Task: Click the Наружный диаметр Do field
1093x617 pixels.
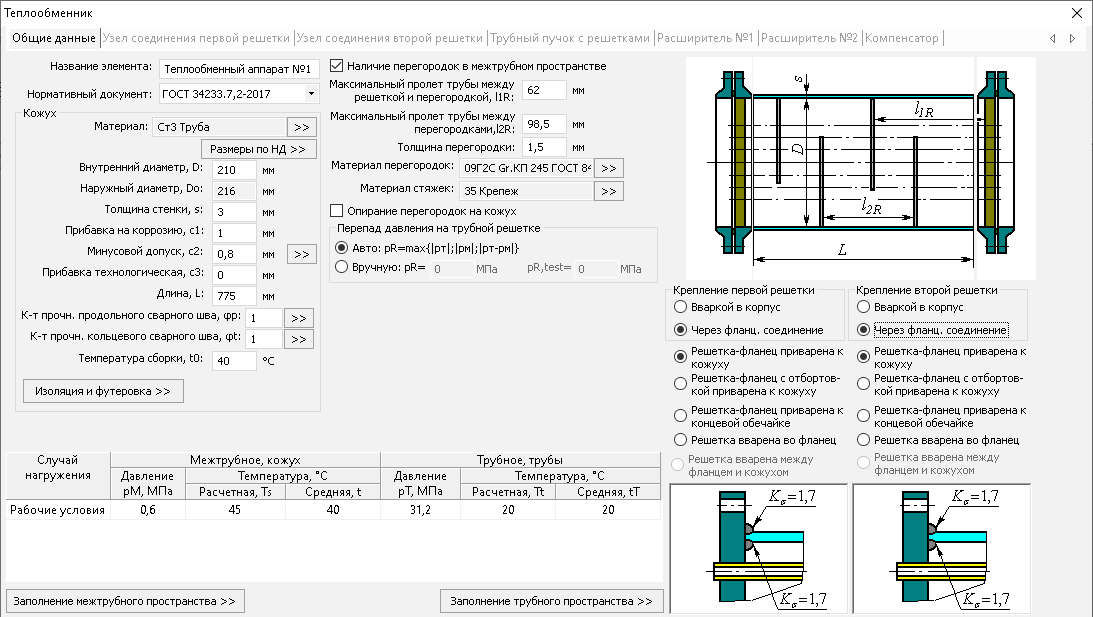Action: click(x=234, y=191)
